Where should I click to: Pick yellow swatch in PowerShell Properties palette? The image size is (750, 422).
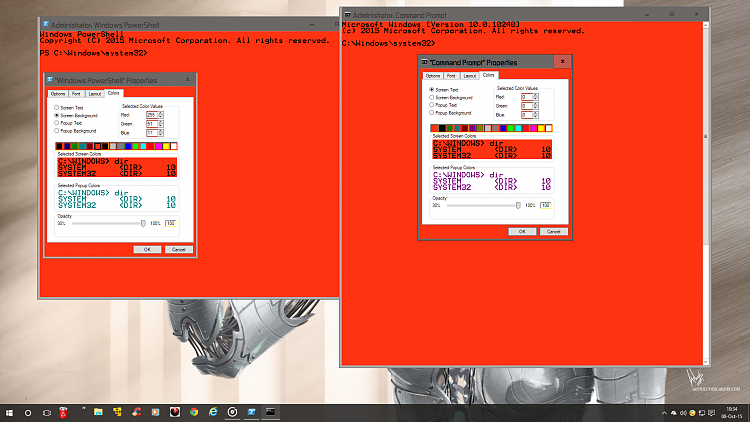click(x=166, y=146)
